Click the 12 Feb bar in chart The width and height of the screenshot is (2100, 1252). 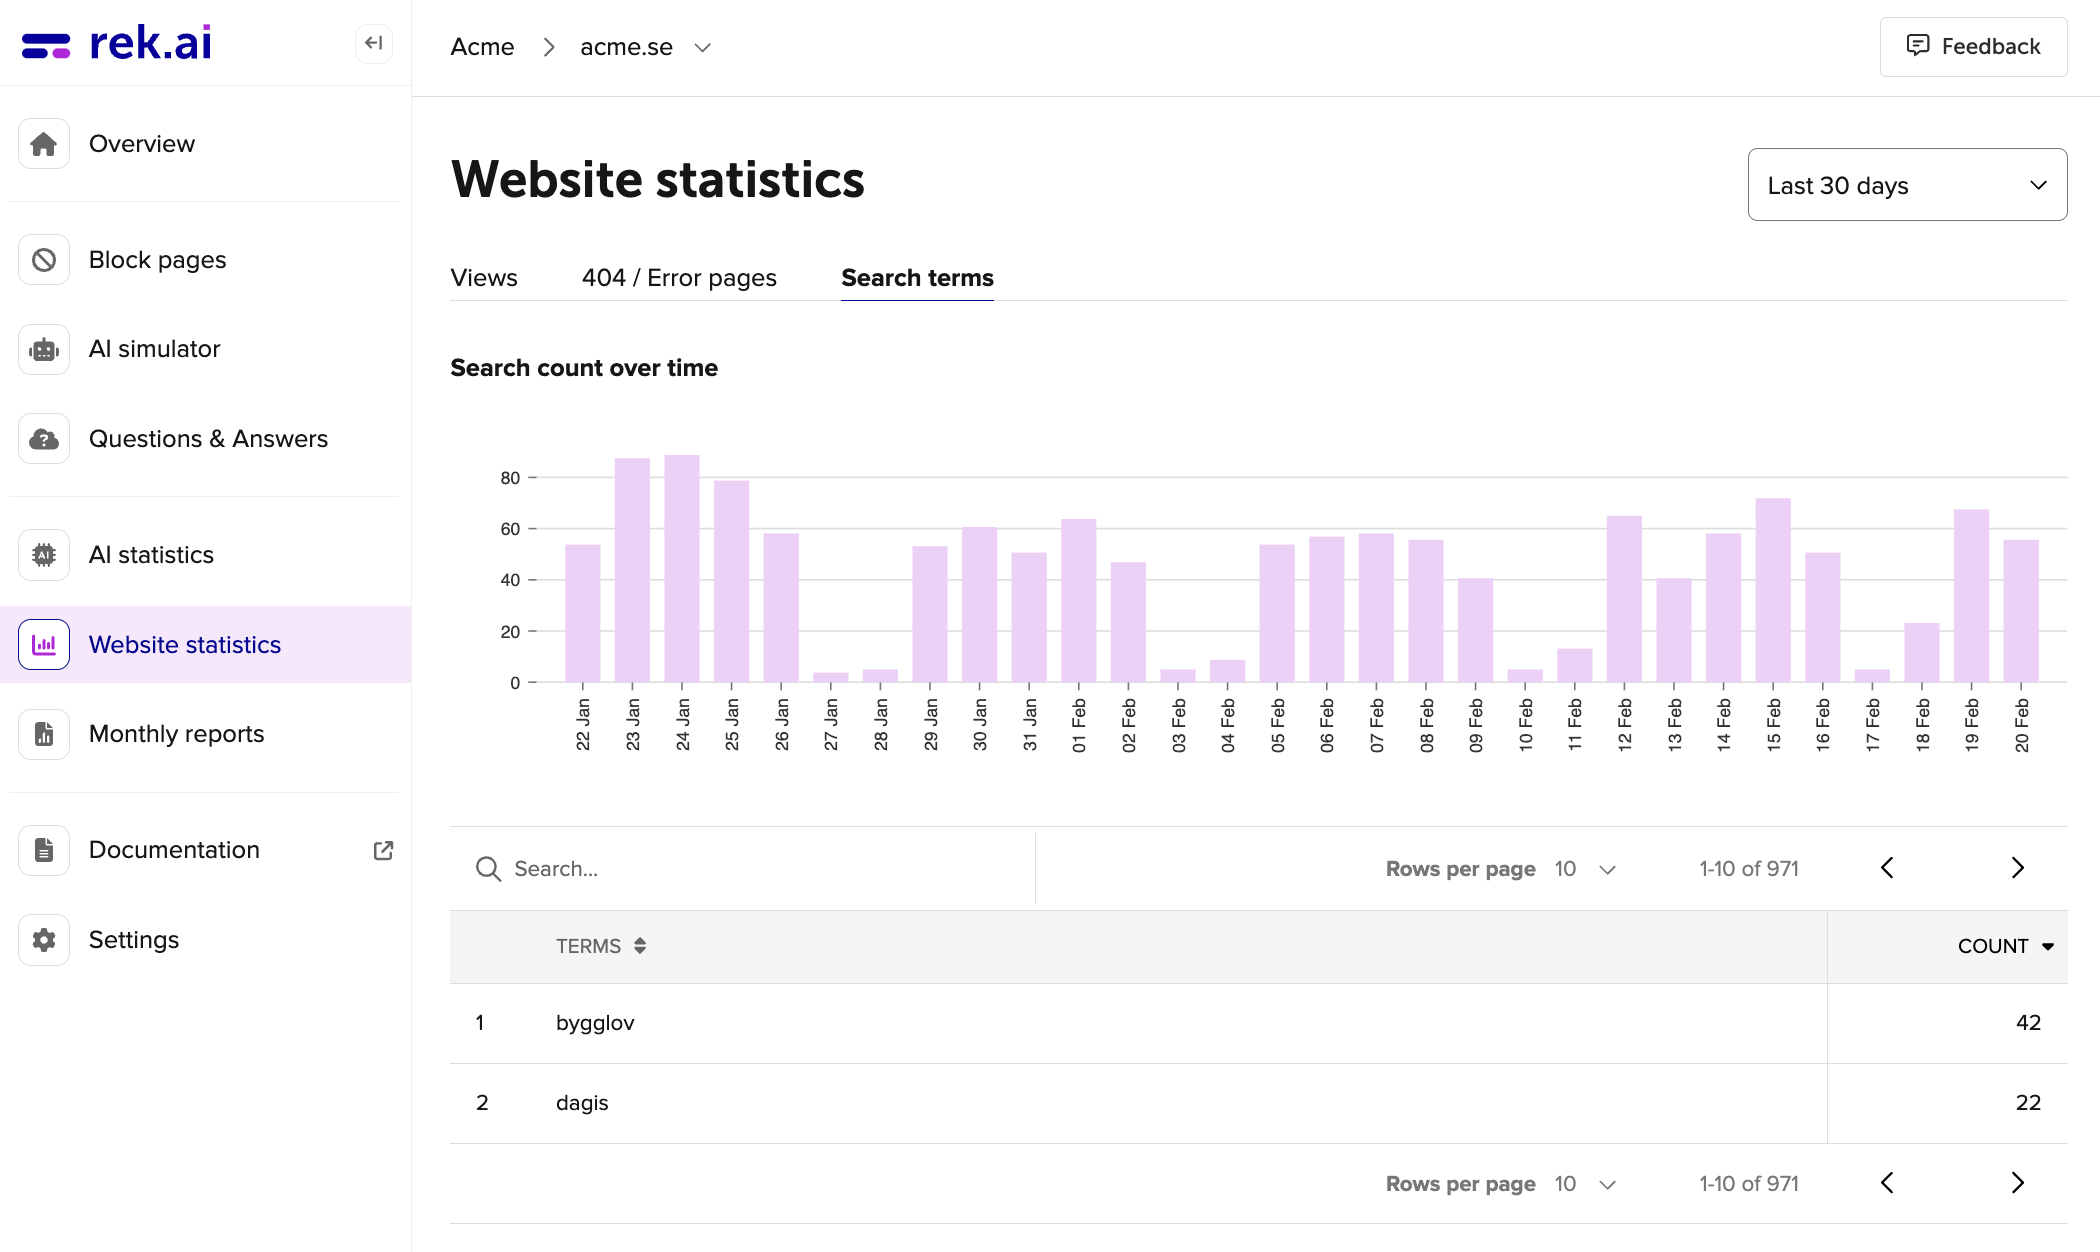pos(1624,599)
